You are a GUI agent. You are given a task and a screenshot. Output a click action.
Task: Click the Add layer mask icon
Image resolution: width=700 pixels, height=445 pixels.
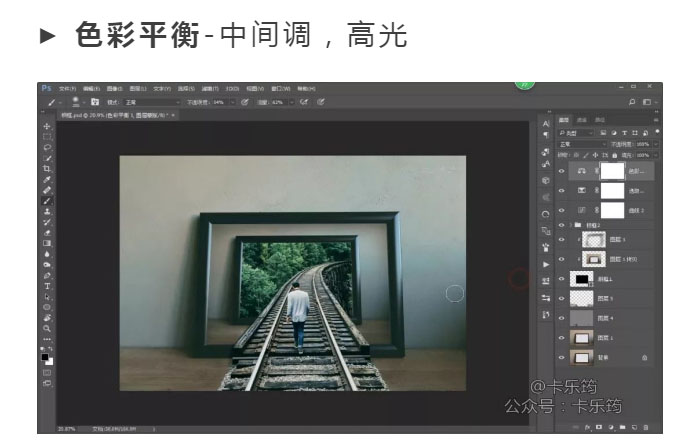tap(599, 427)
